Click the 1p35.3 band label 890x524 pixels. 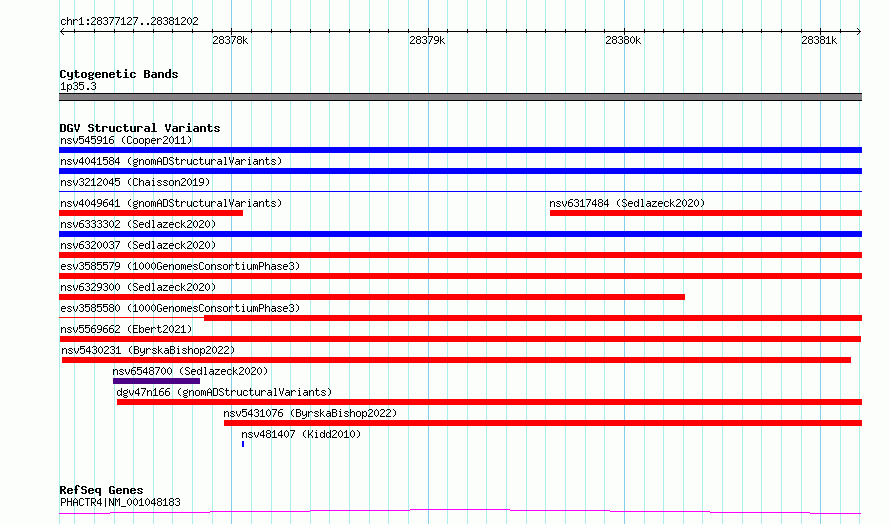pos(78,86)
